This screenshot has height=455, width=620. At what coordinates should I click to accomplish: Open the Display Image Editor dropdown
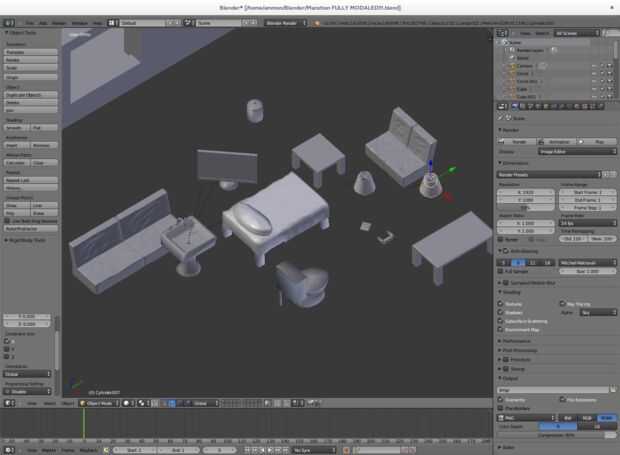[x=577, y=151]
